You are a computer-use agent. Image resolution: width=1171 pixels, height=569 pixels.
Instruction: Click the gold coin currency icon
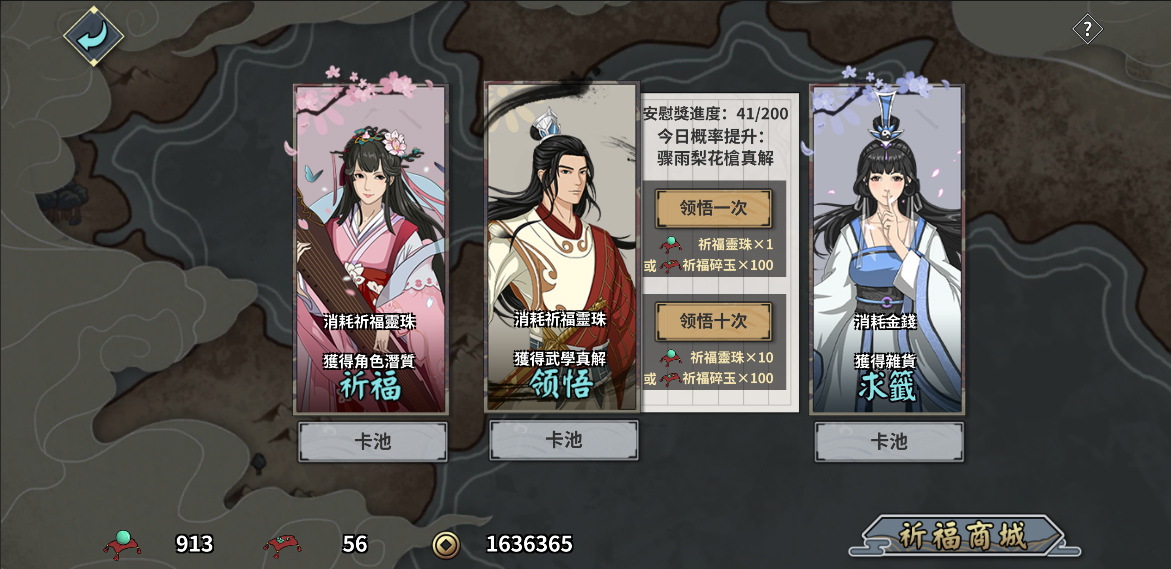pos(446,544)
